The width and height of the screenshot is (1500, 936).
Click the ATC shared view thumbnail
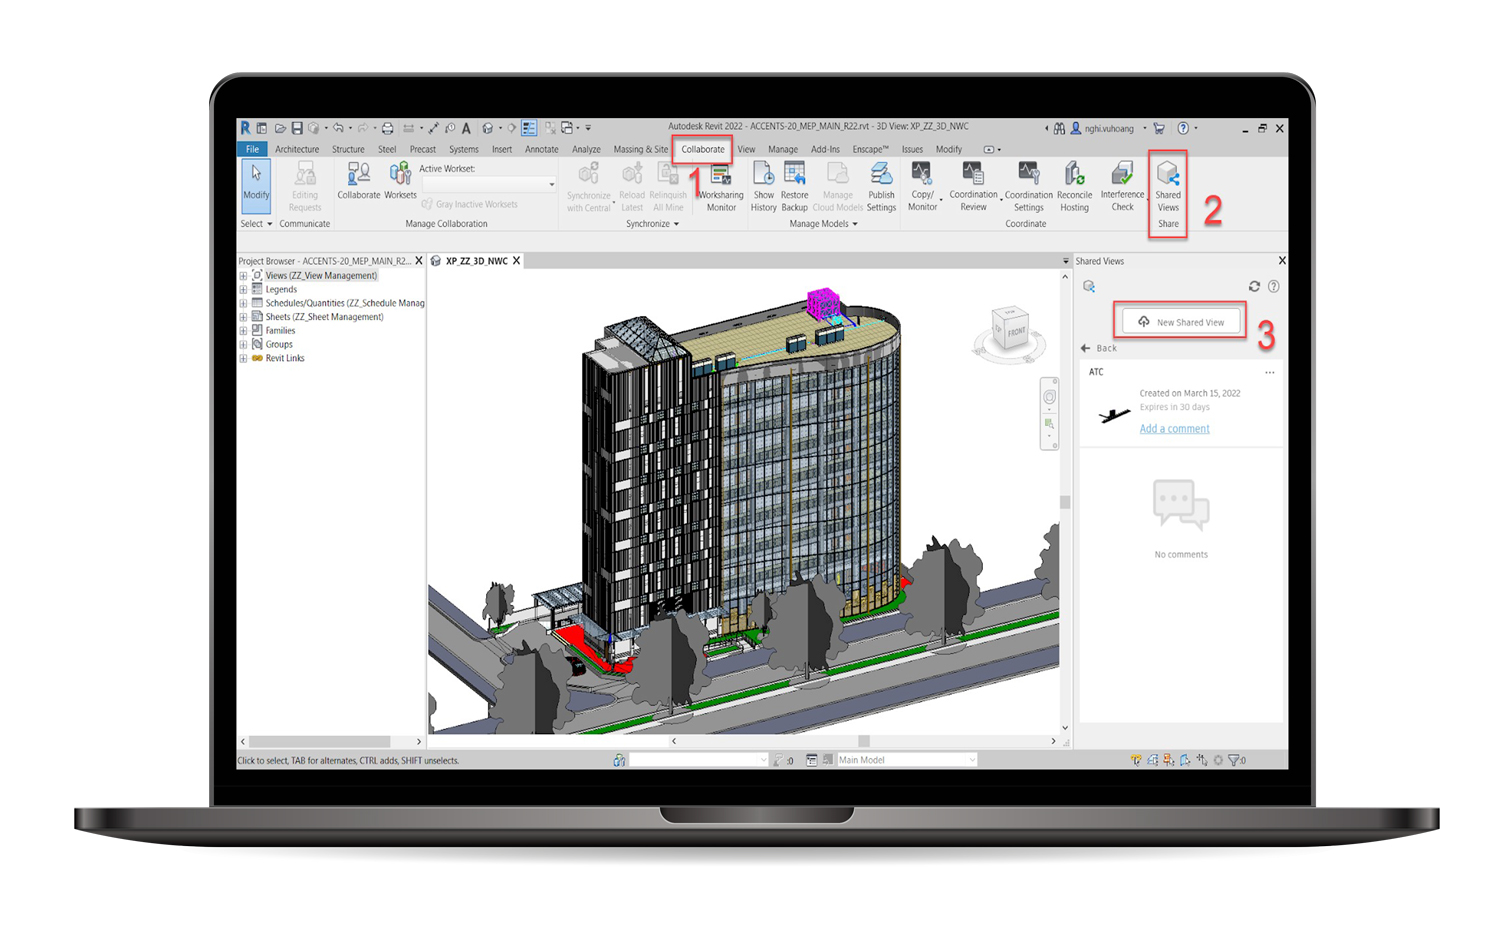point(1114,414)
